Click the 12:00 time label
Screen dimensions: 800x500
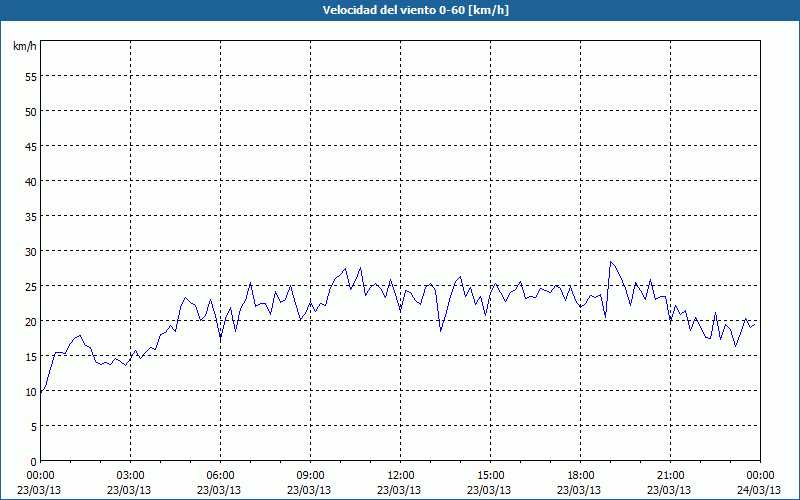(x=401, y=476)
